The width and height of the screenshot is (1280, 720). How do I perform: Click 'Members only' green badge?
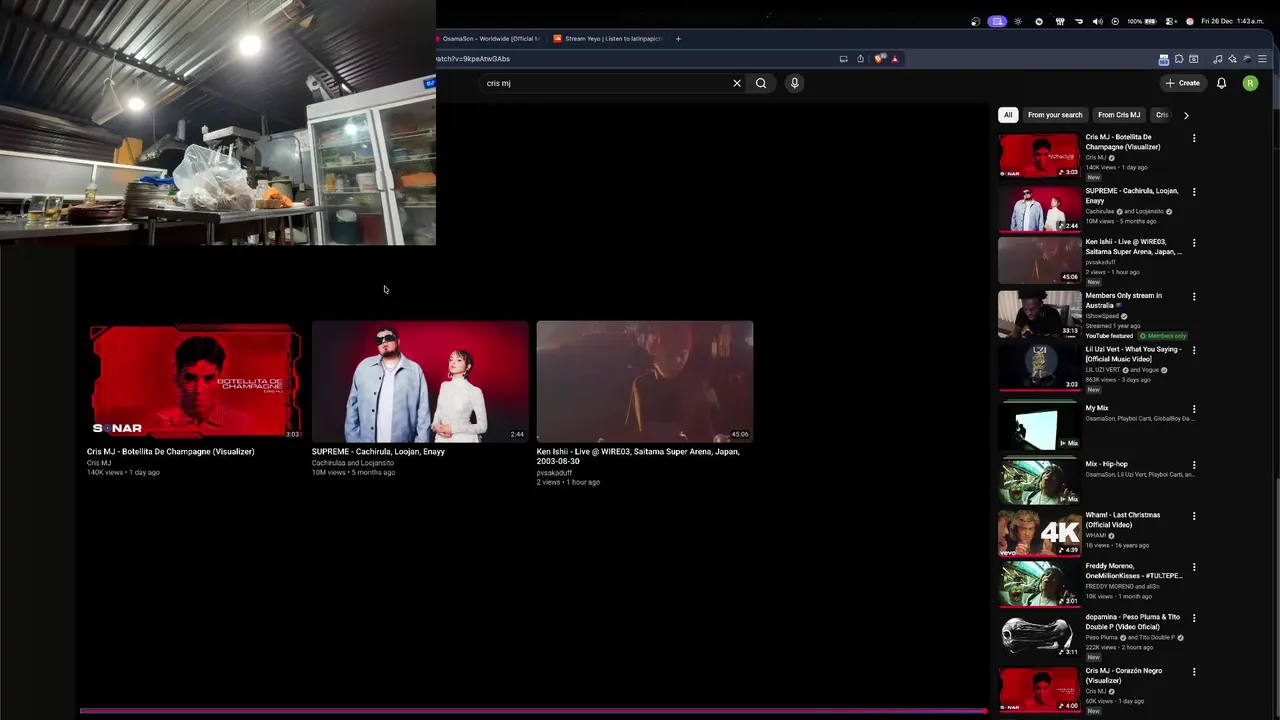pos(1163,336)
